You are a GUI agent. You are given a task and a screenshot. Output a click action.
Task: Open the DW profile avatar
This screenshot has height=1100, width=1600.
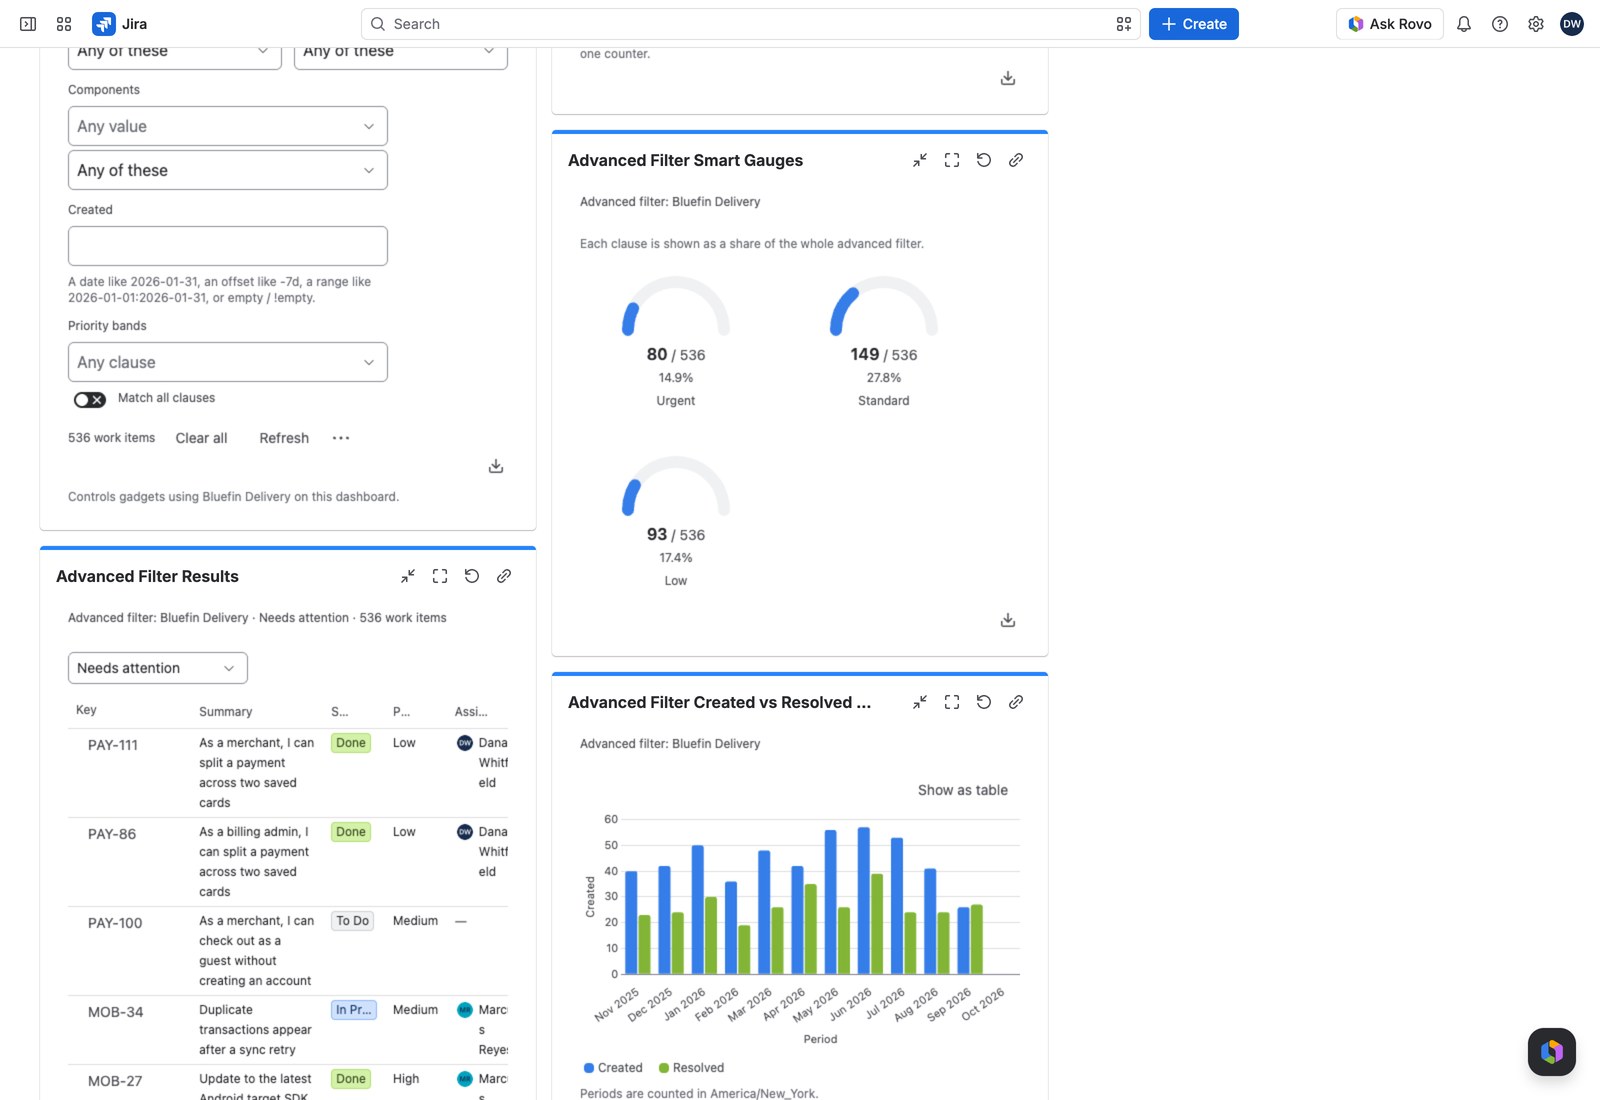(1572, 24)
